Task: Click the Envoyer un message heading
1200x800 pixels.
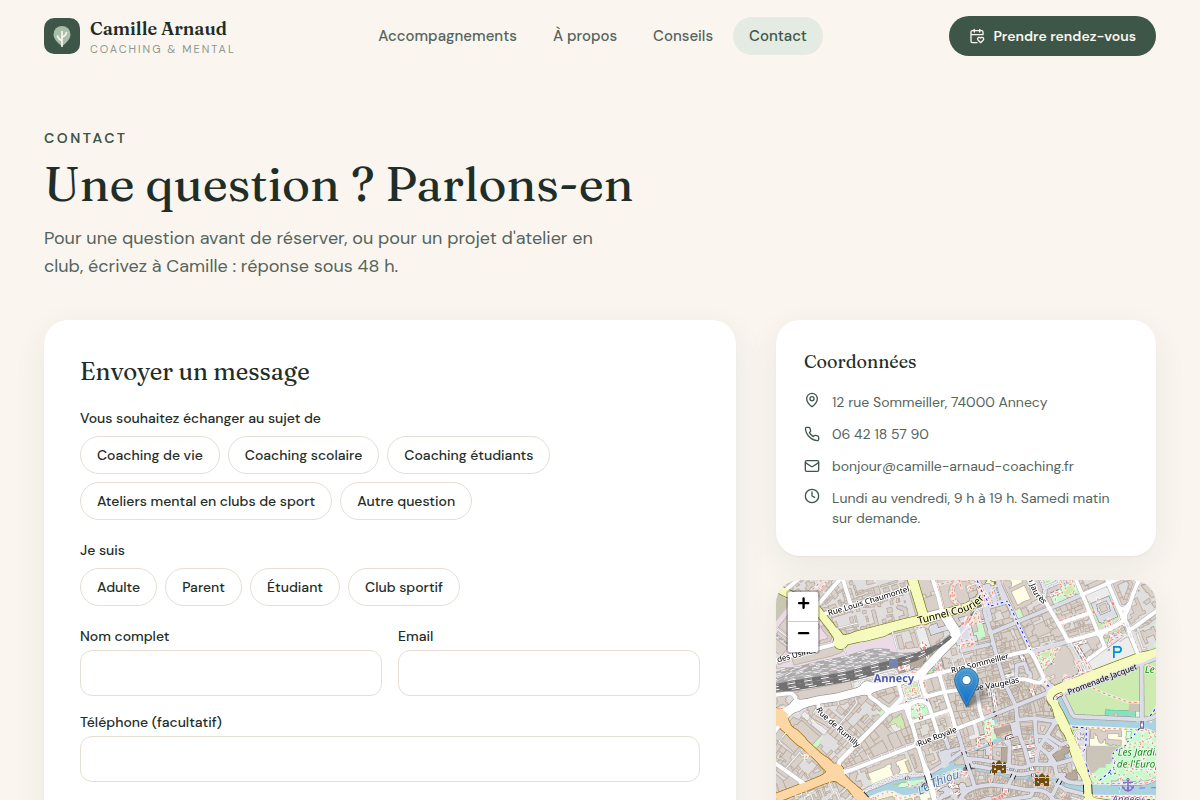Action: coord(195,372)
